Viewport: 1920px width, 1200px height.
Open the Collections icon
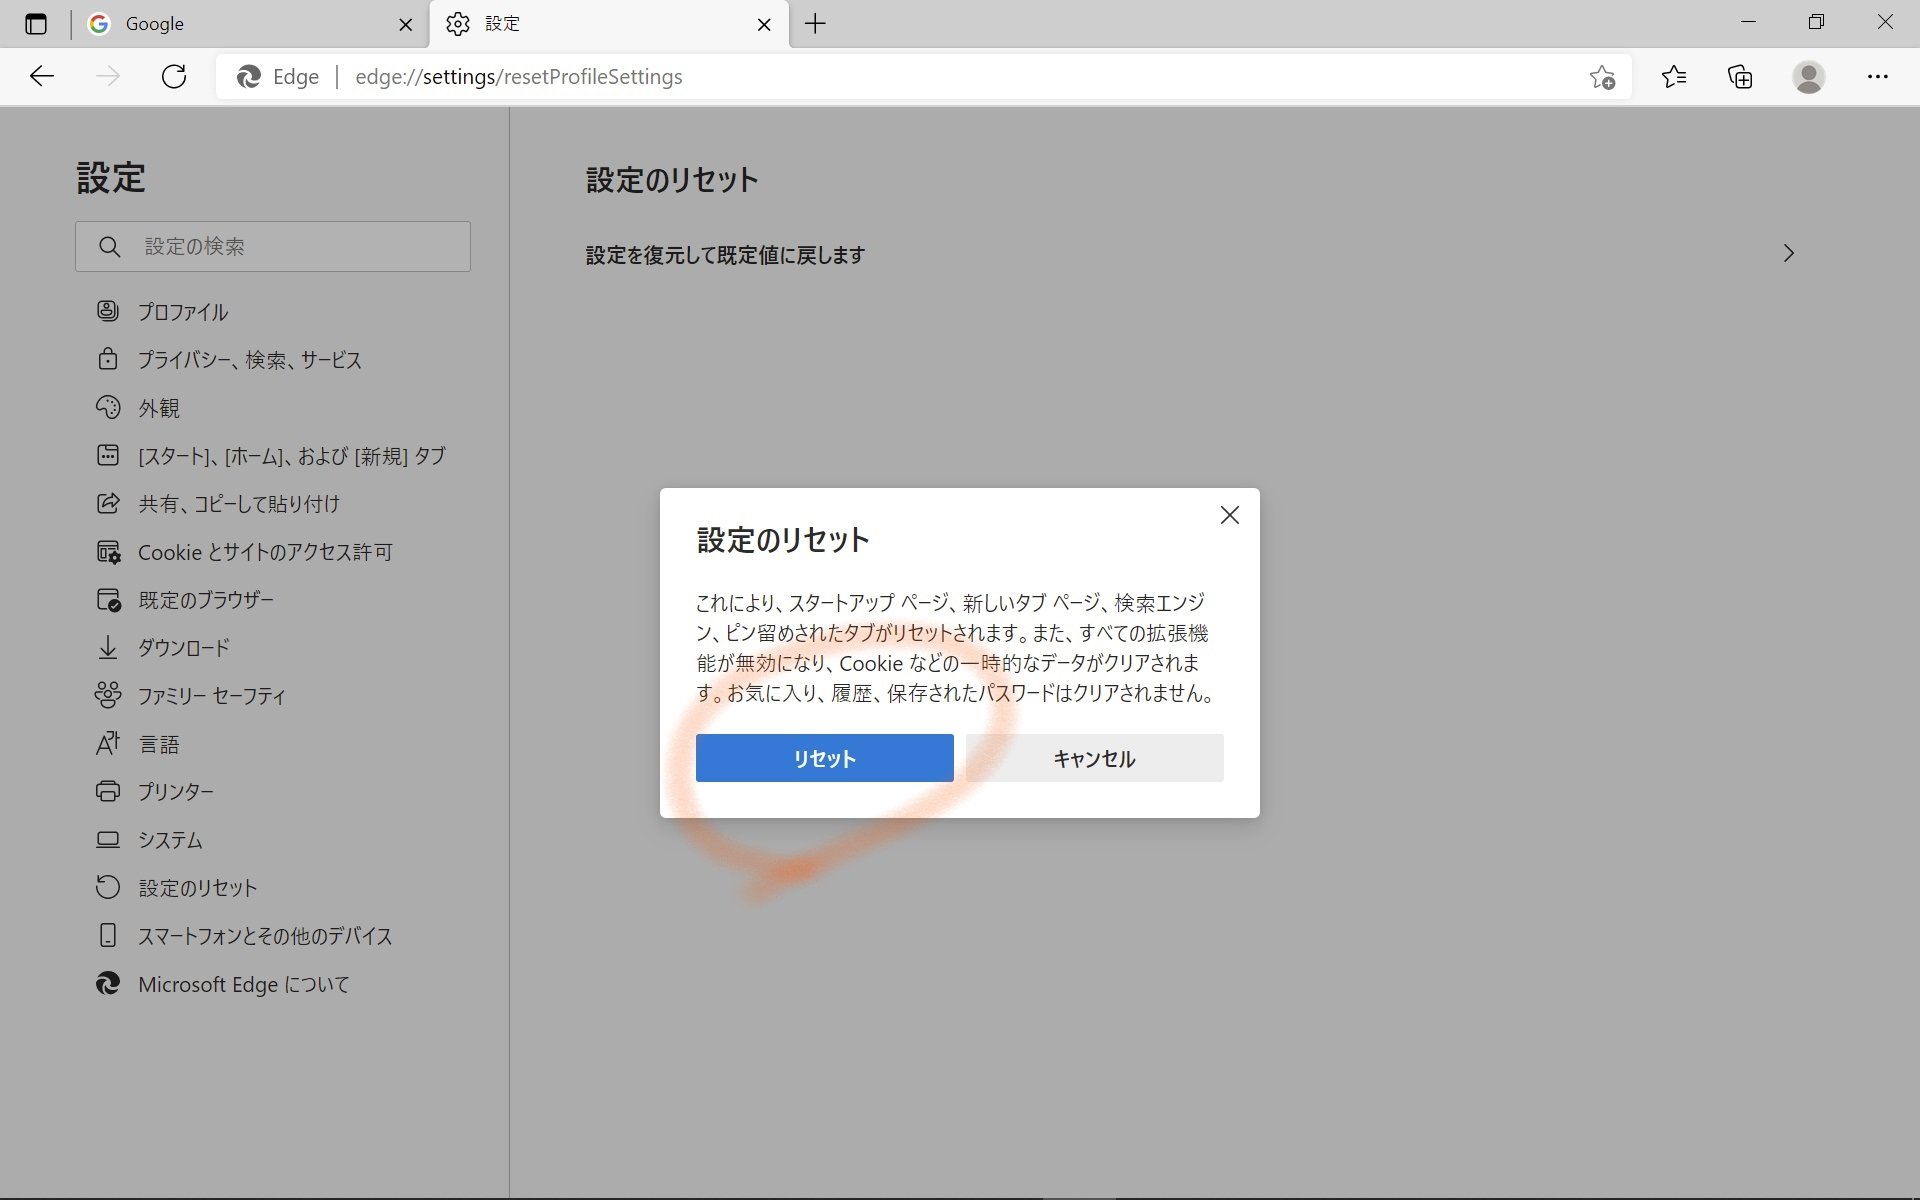(x=1740, y=76)
